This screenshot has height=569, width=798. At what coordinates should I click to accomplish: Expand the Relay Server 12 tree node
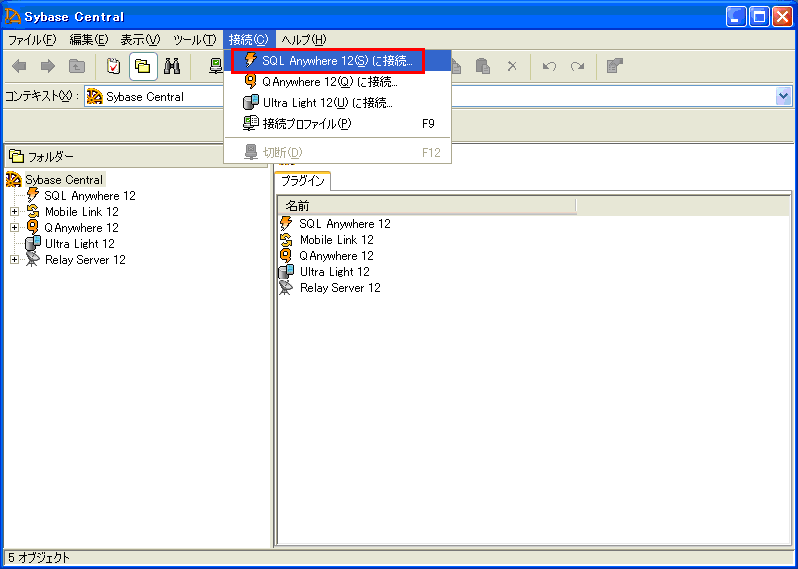(14, 260)
